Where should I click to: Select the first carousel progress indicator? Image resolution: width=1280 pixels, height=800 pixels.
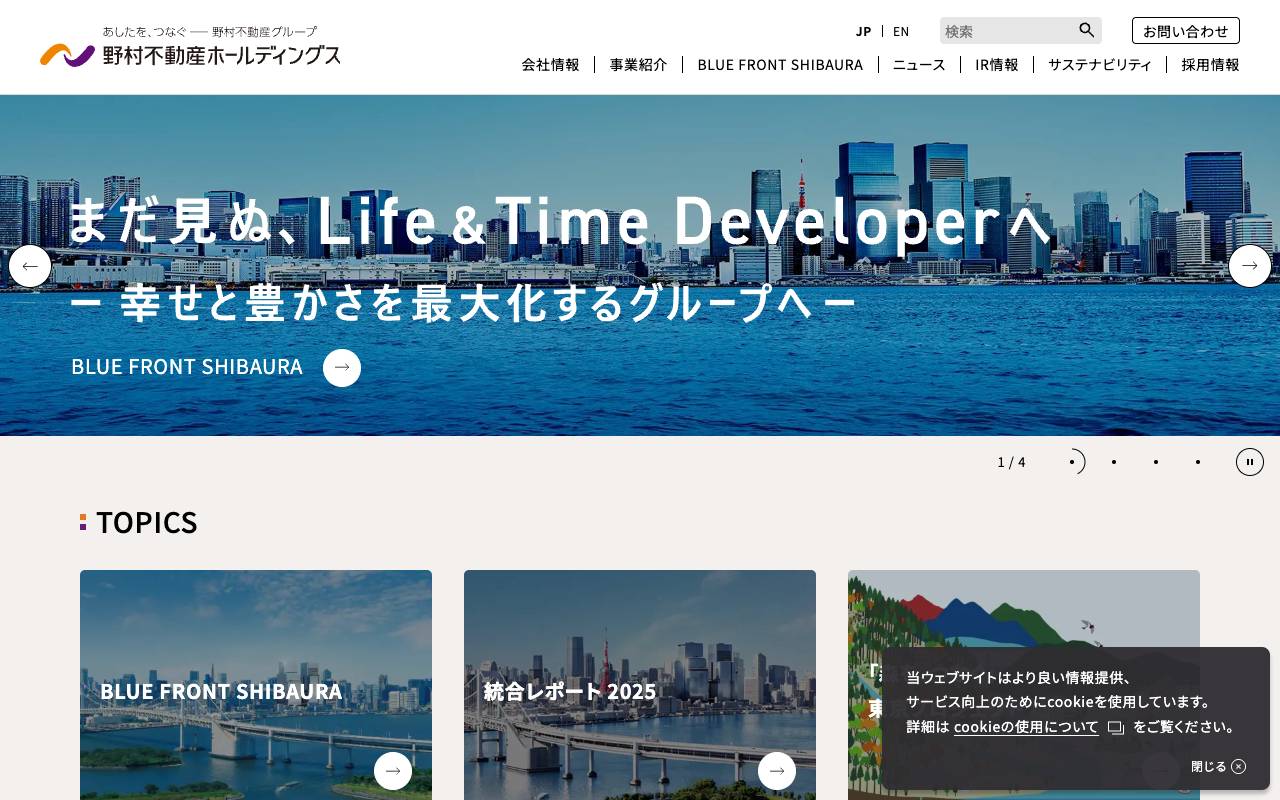tap(1072, 462)
